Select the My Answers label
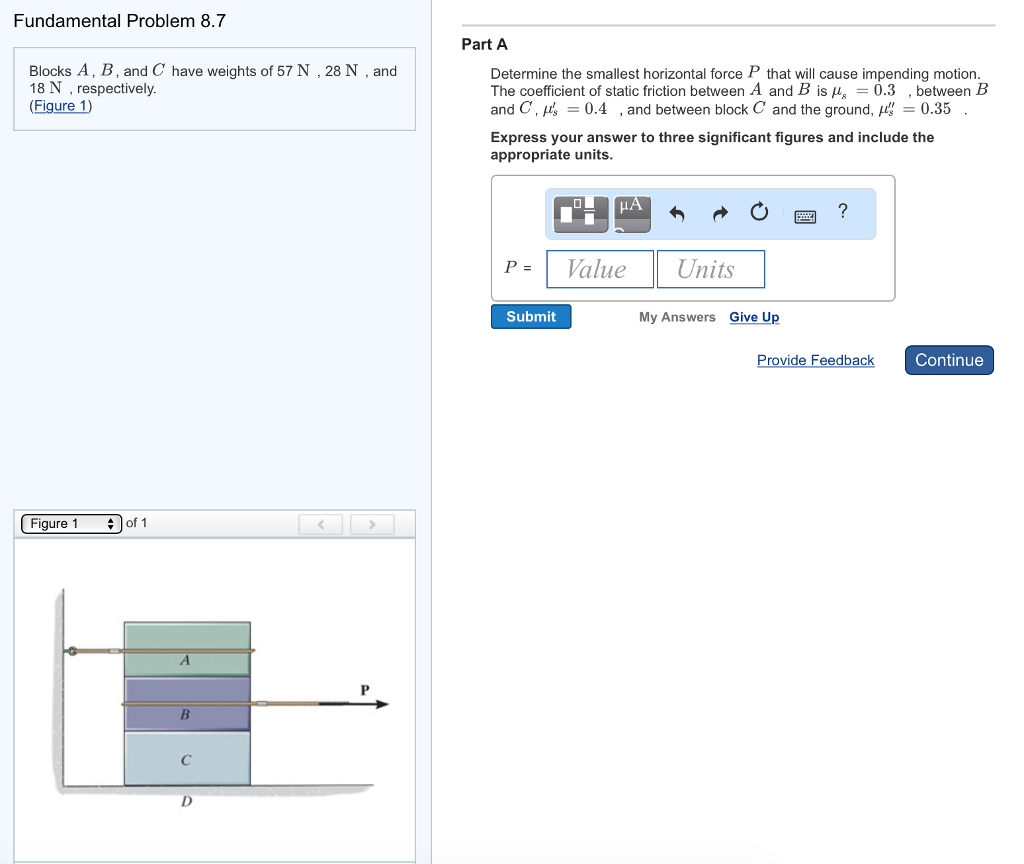Screen dimensions: 1024x864 coord(677,317)
